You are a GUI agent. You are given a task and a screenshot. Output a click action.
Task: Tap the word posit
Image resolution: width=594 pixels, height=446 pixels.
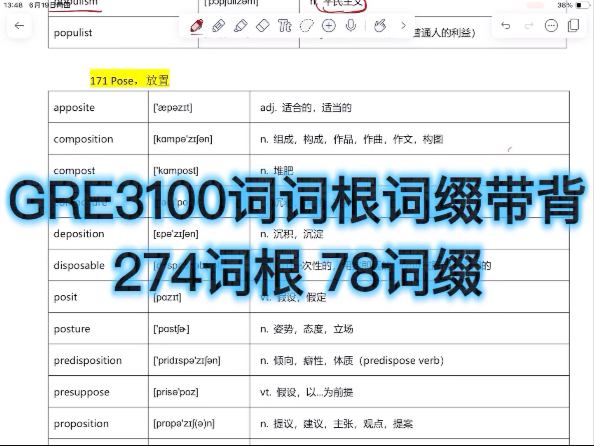(65, 297)
